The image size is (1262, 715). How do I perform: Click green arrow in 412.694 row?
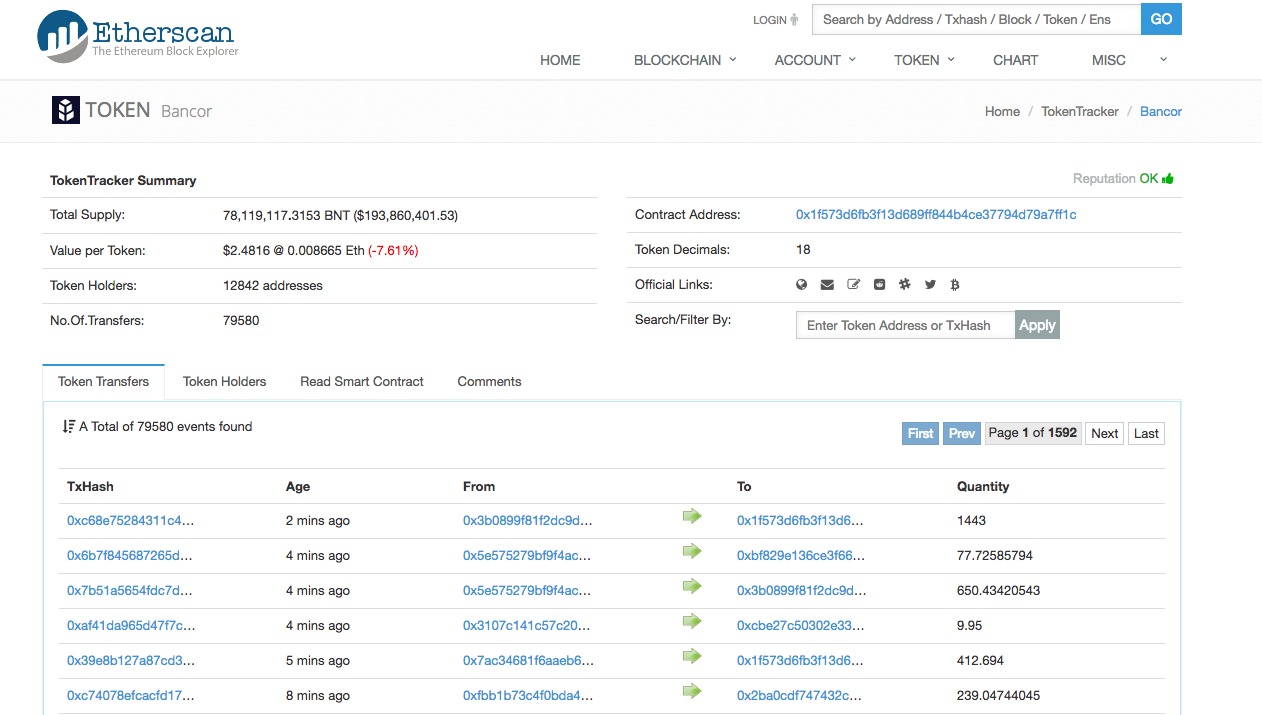pyautogui.click(x=691, y=656)
